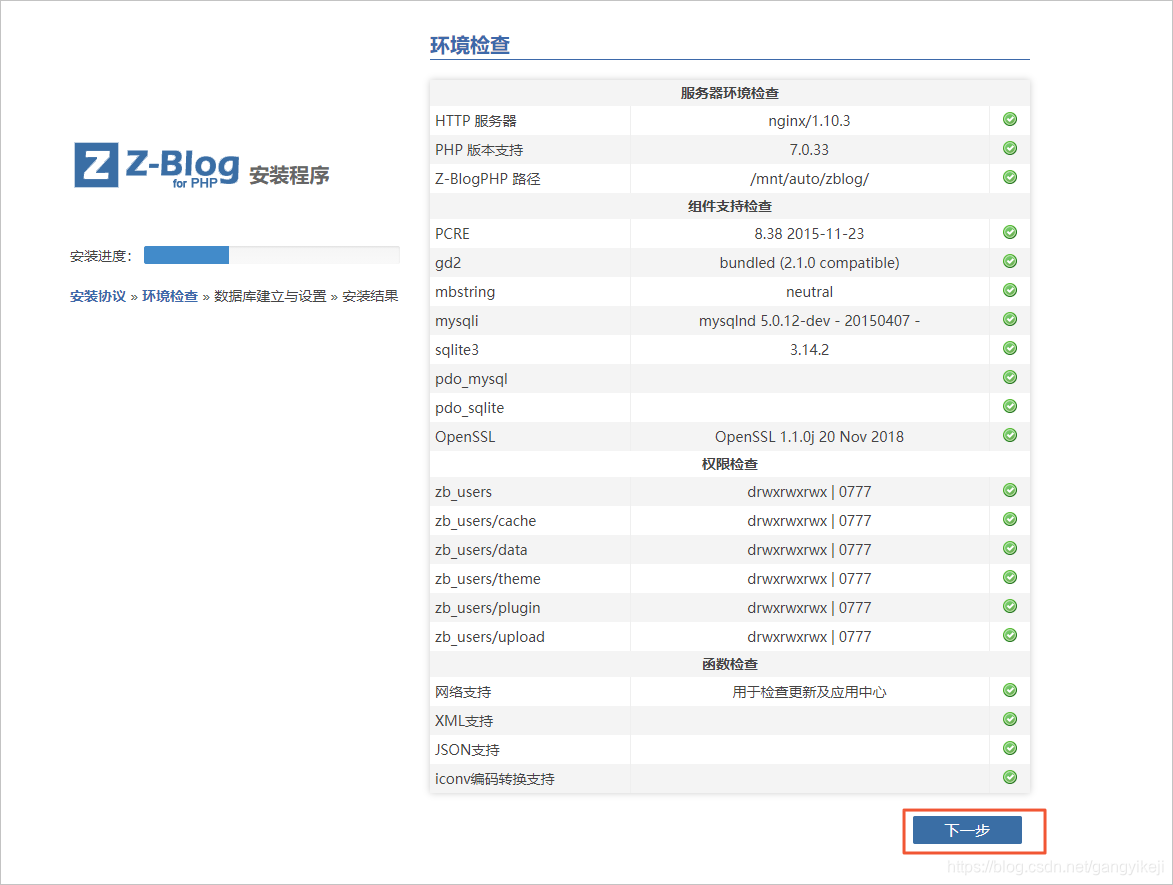The width and height of the screenshot is (1173, 885).
Task: Click the zb_users/upload label
Action: point(490,637)
